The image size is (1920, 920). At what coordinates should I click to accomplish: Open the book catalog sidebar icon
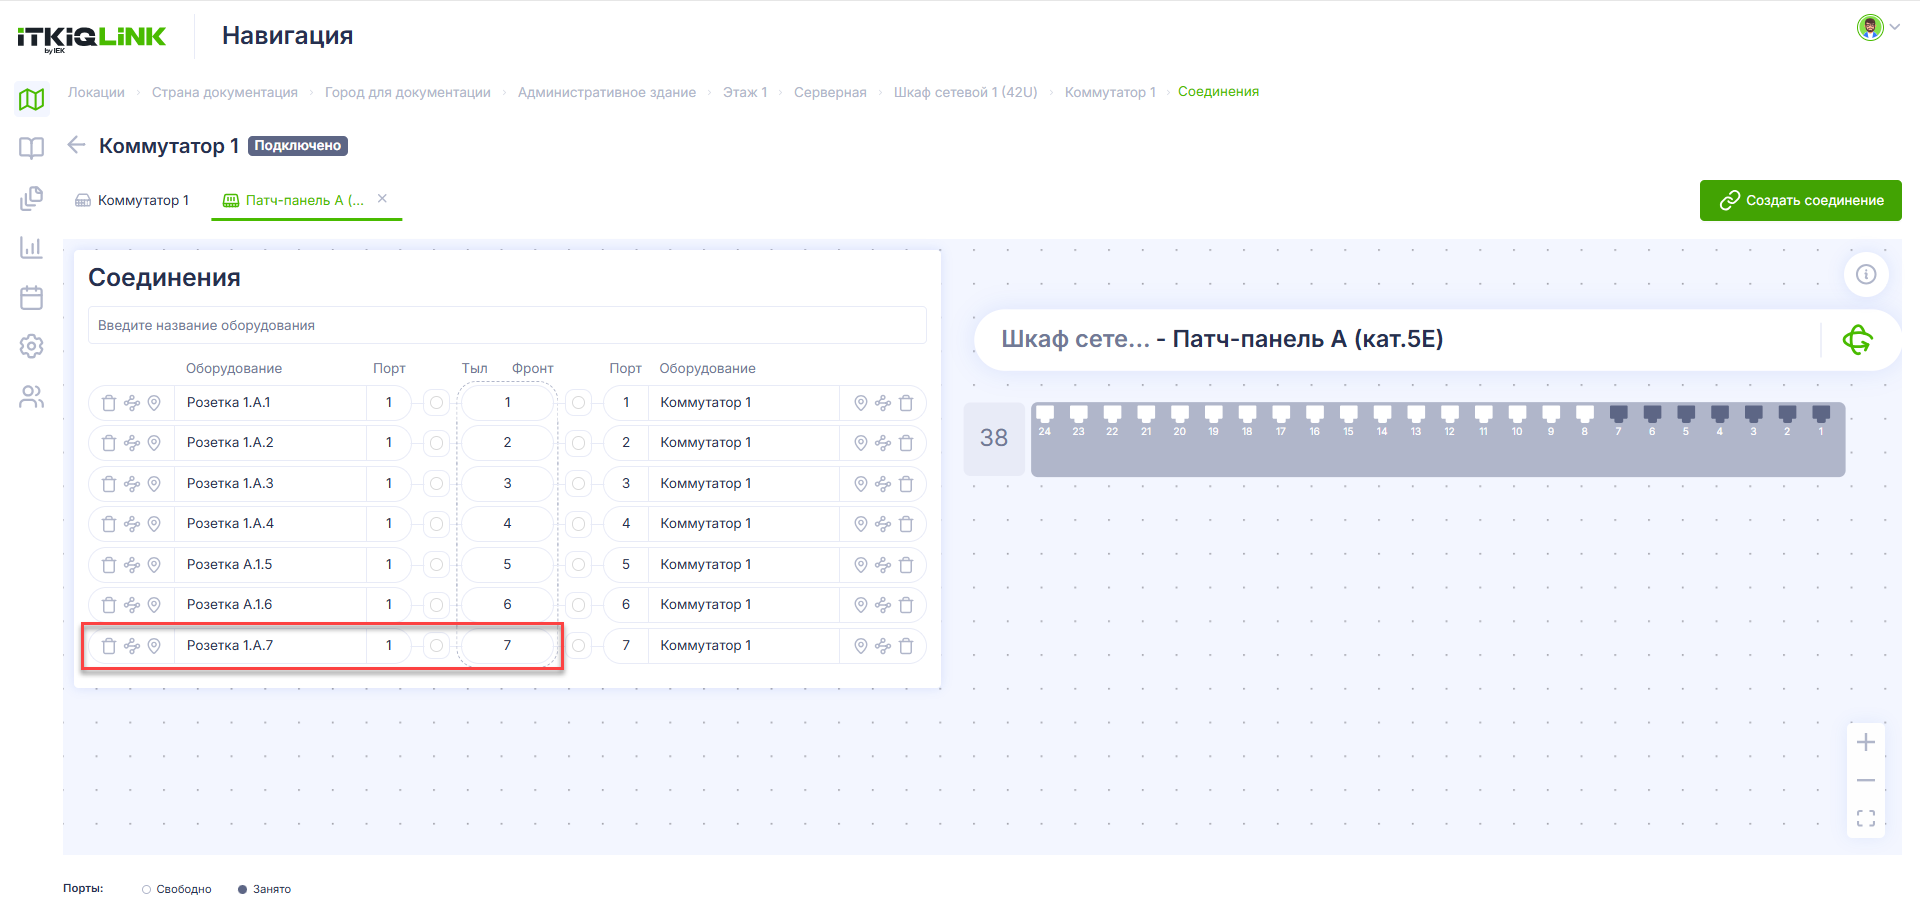tap(32, 148)
